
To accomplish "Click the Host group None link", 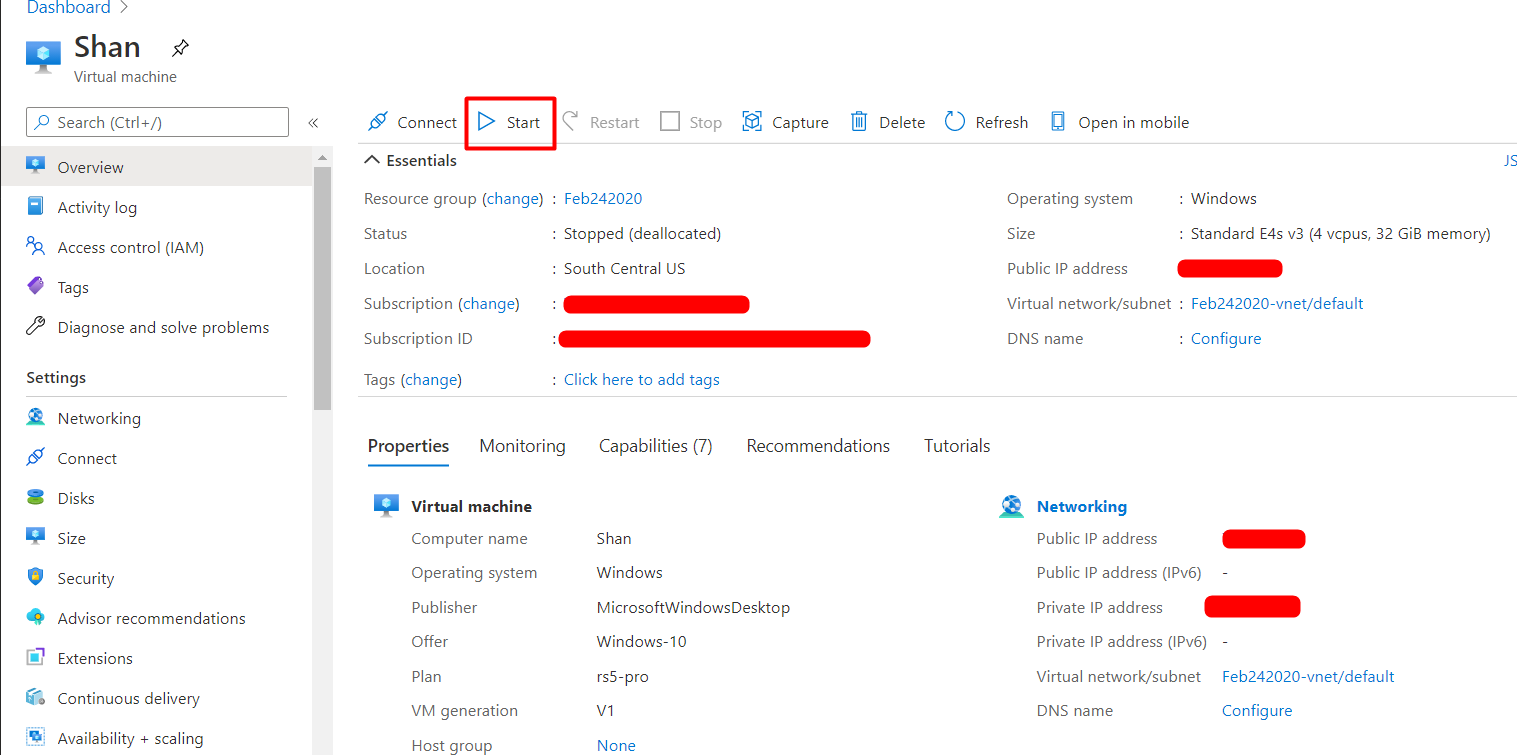I will [616, 745].
